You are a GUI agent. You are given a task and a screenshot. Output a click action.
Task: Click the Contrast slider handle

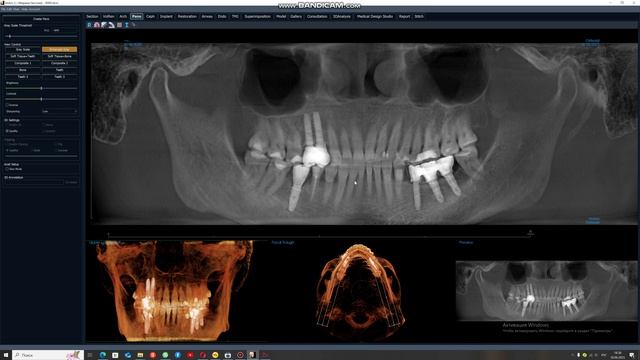tap(42, 99)
